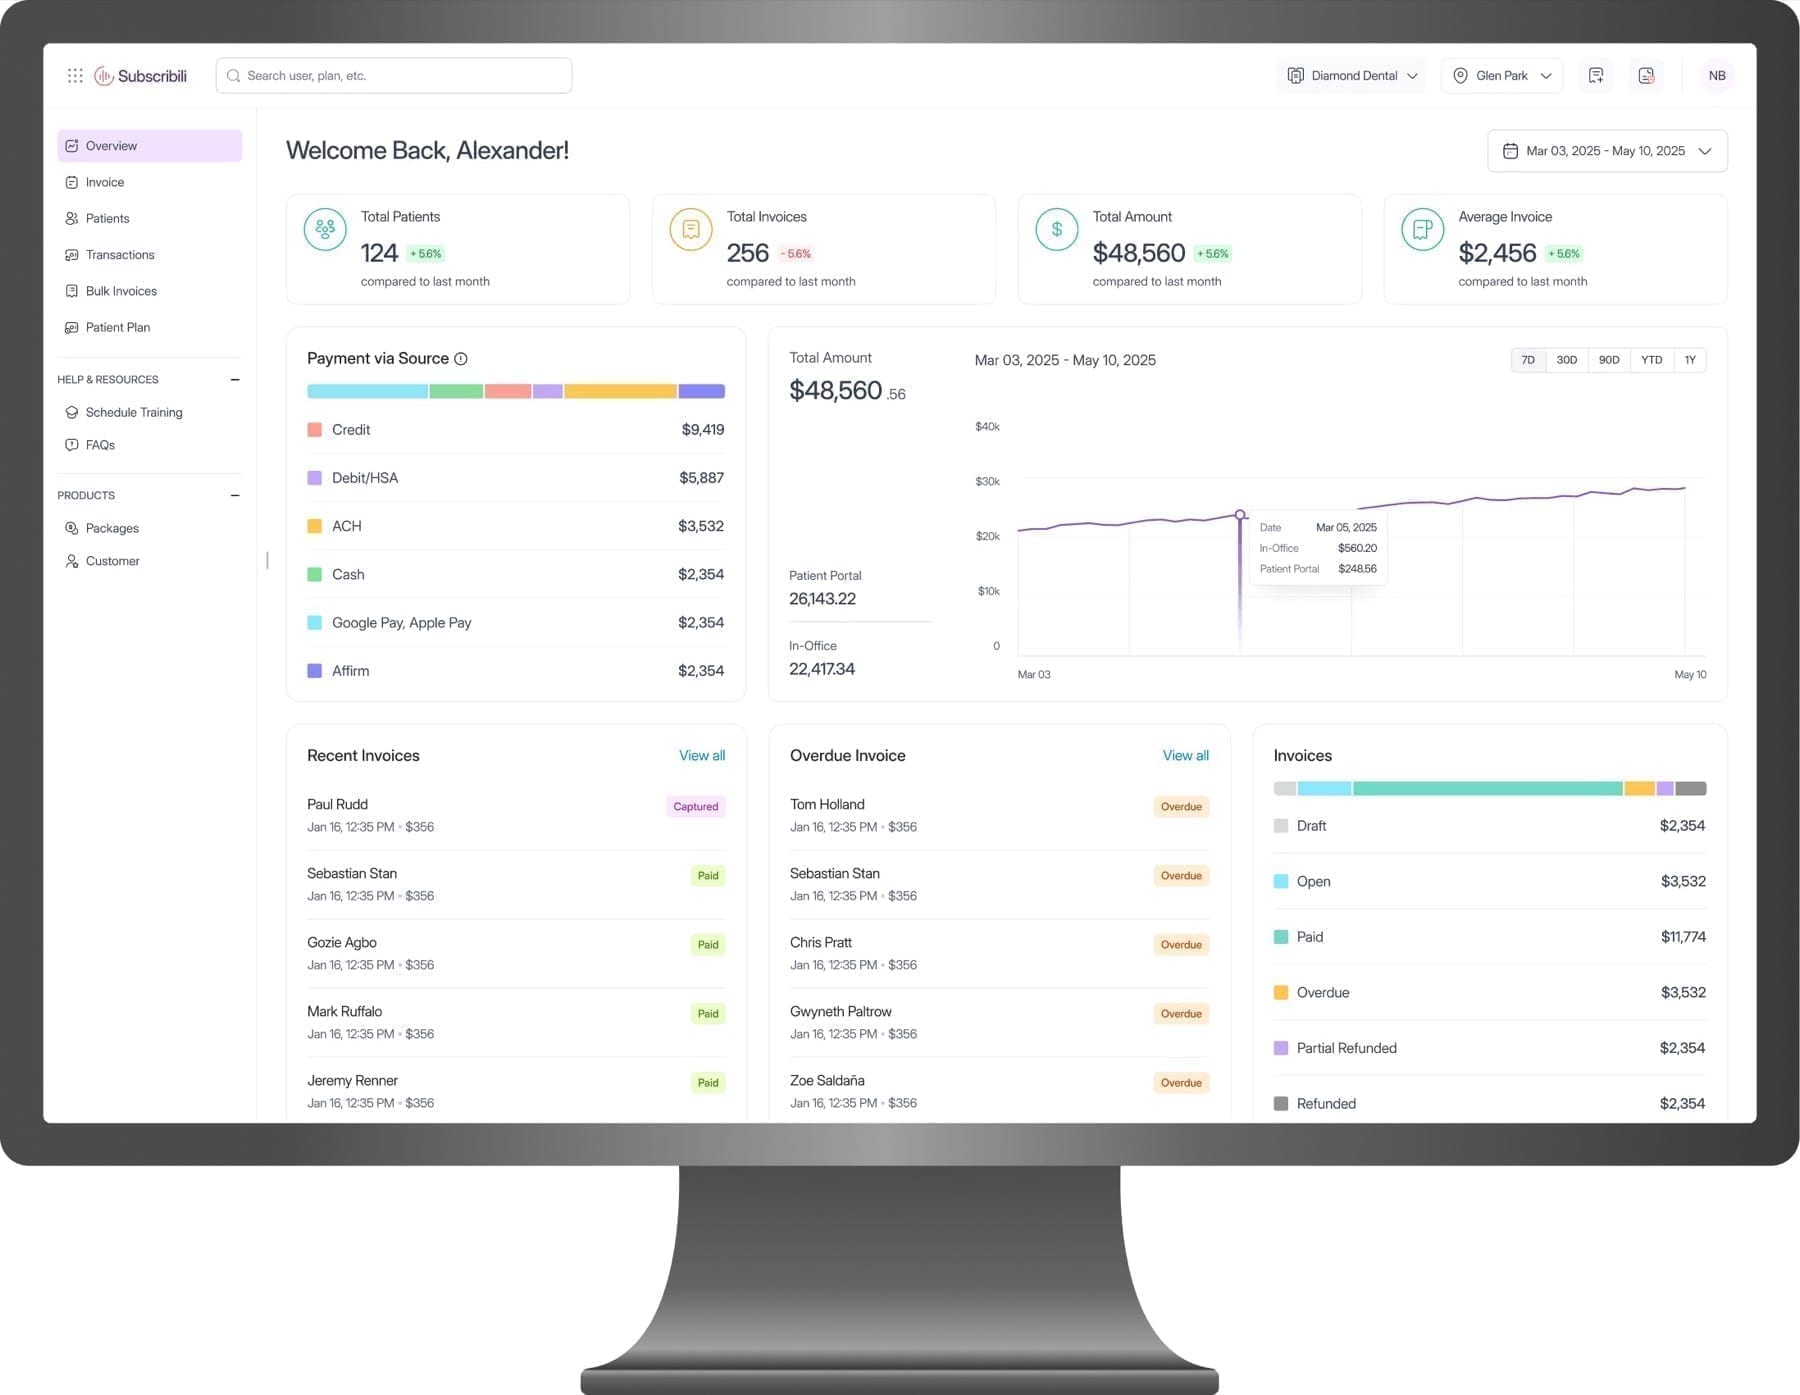Select the 7D chart range
This screenshot has height=1395, width=1800.
[1527, 360]
